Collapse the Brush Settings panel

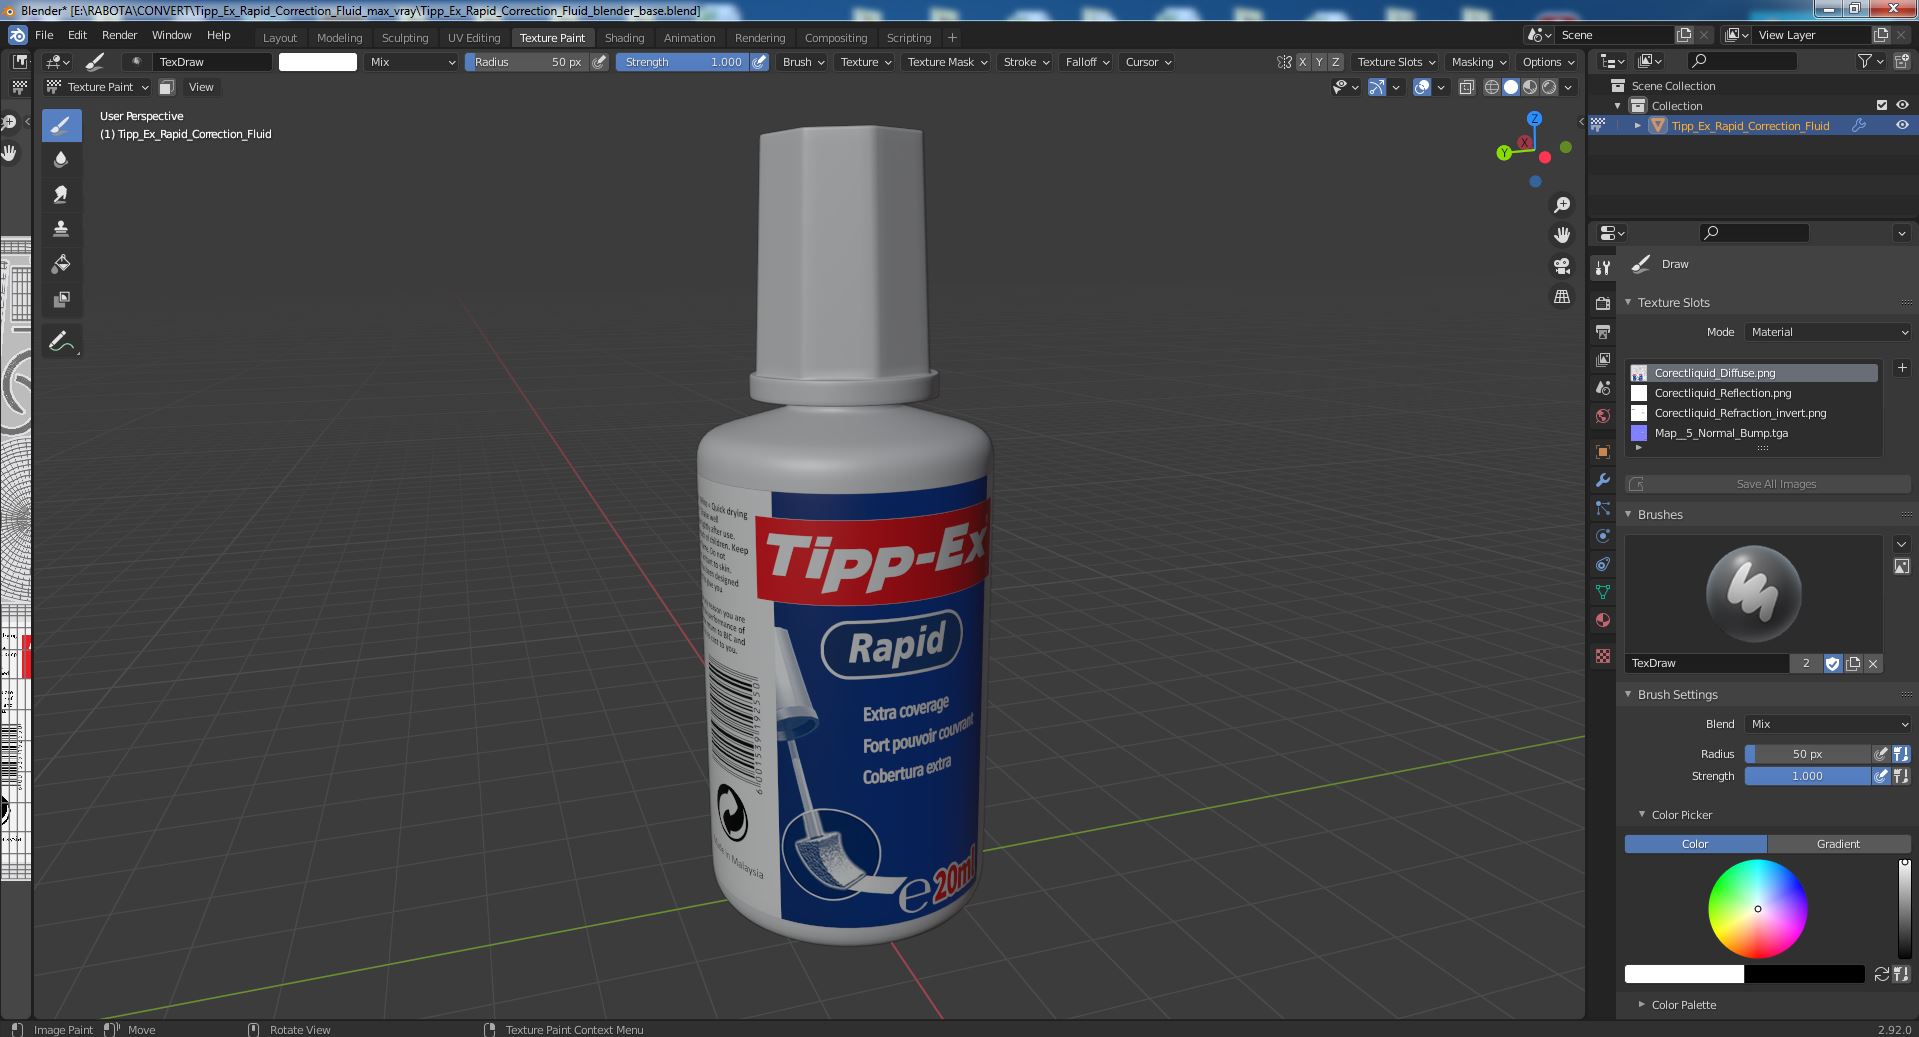pyautogui.click(x=1677, y=694)
